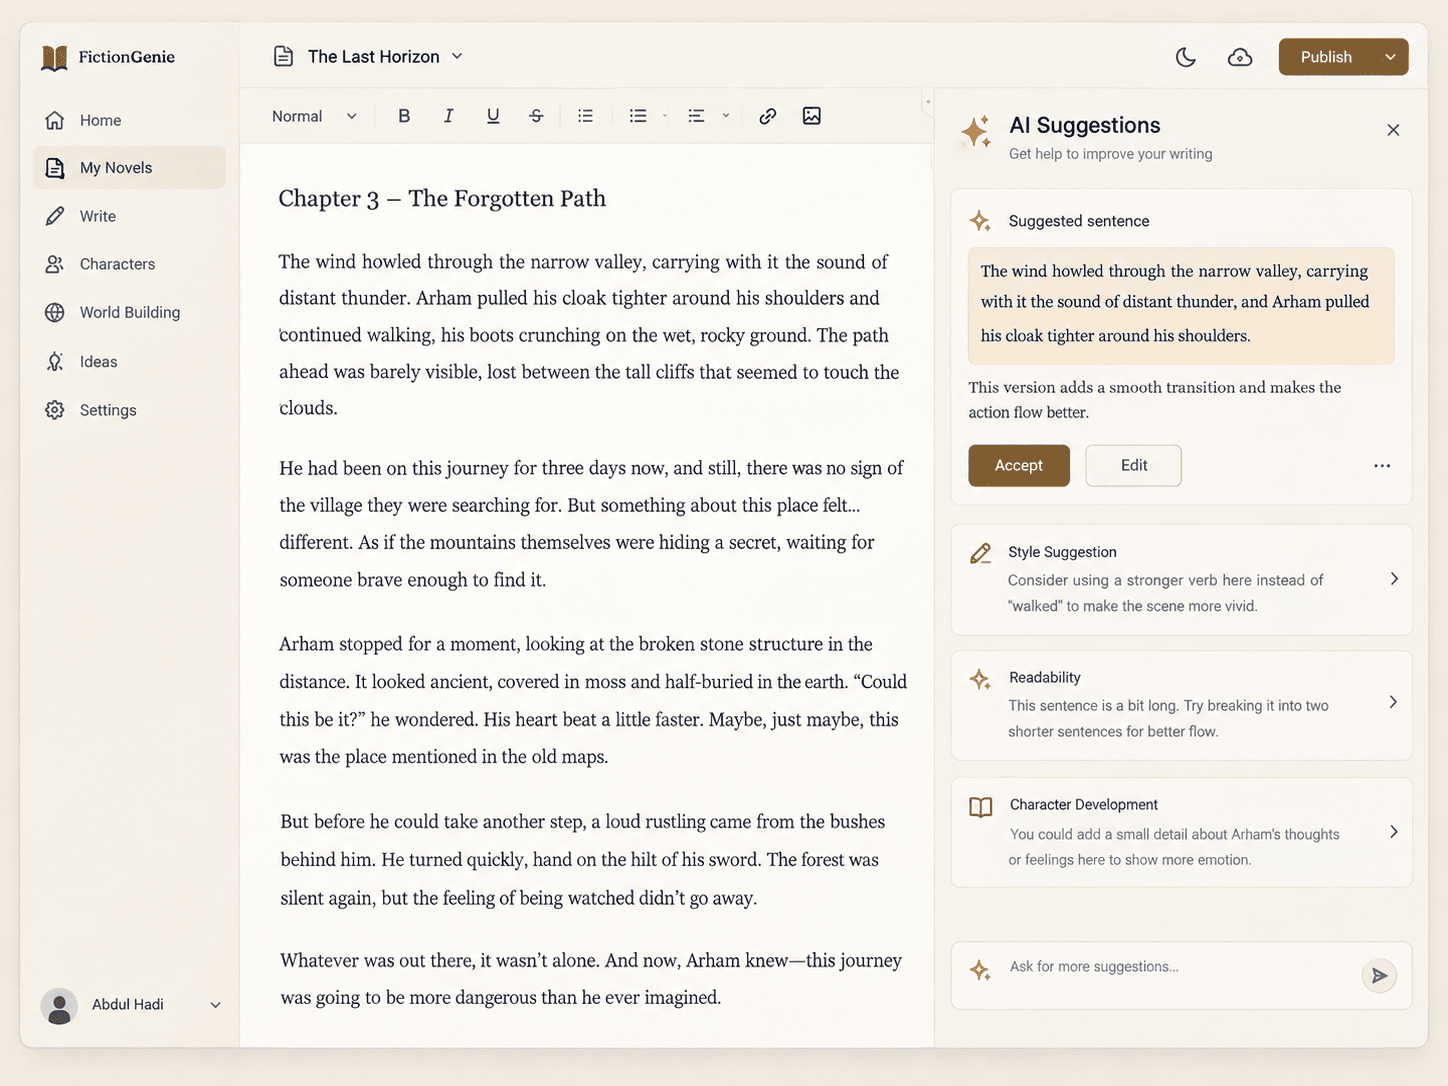Open Characters in the sidebar
The image size is (1448, 1086).
click(129, 264)
